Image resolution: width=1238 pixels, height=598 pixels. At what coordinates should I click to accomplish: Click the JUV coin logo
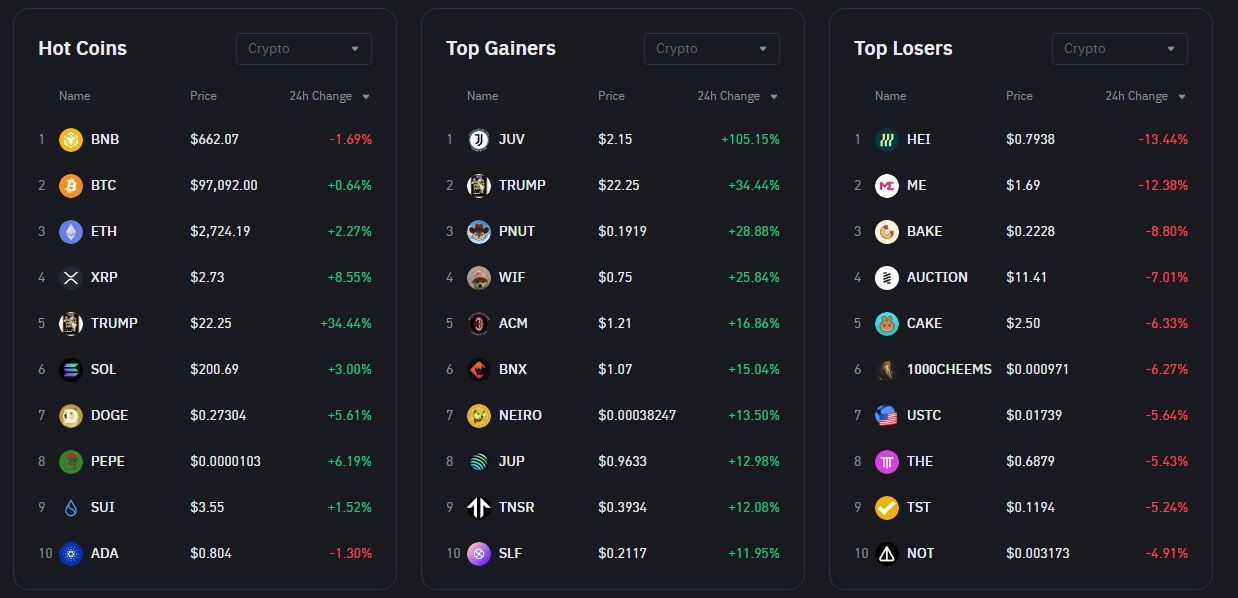tap(478, 139)
